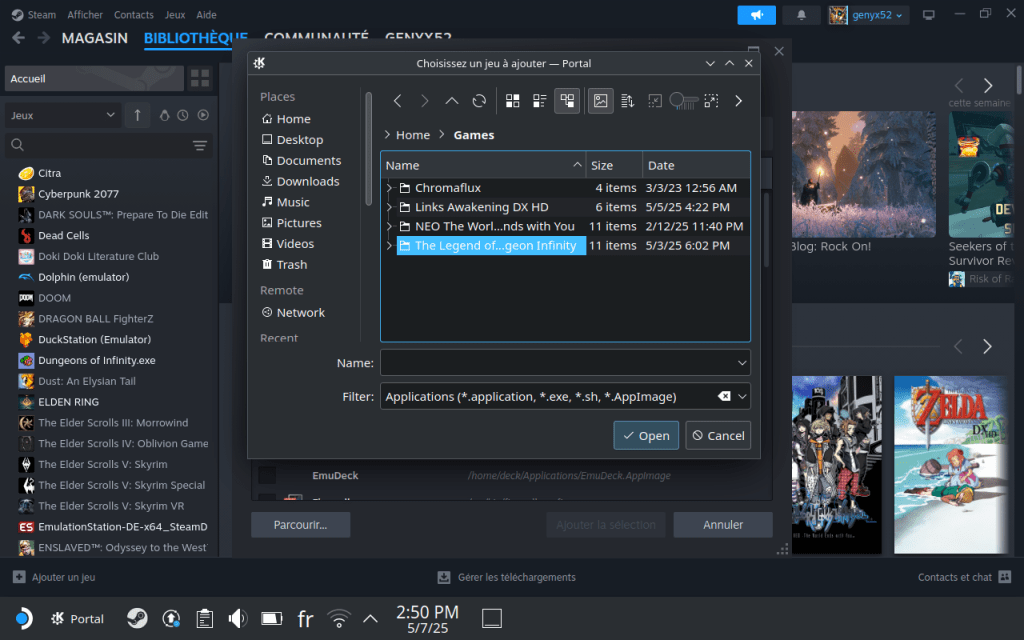1024x640 pixels.
Task: Select Downloads in Places sidebar
Action: click(x=307, y=181)
